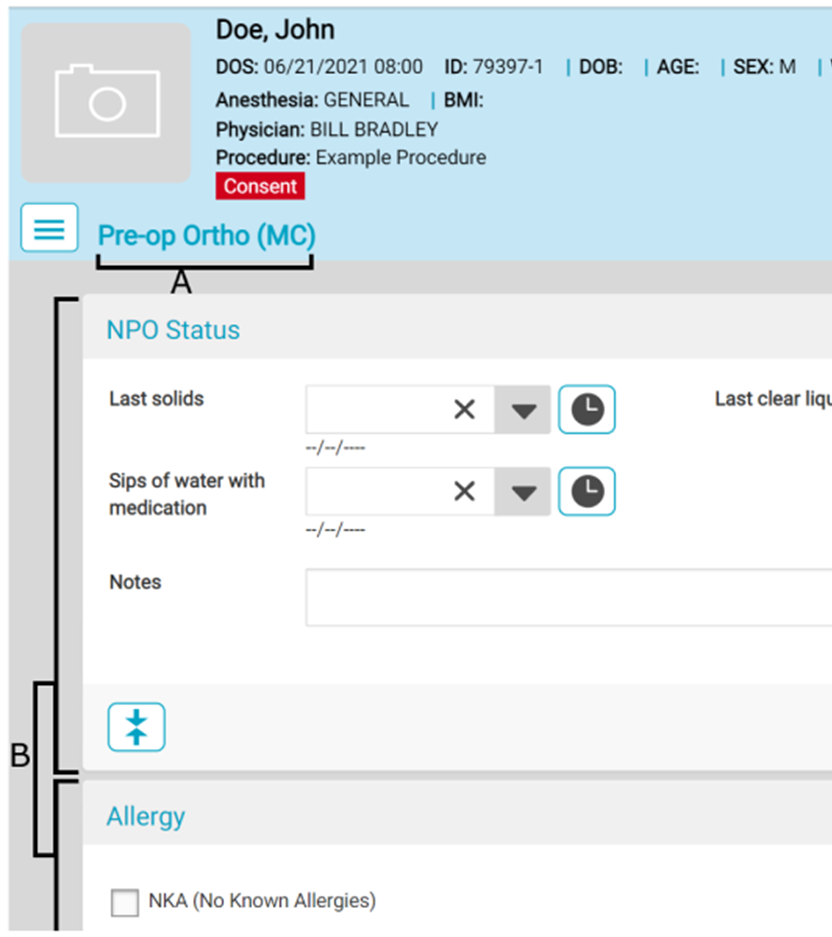Click clock icon for Sips of water
This screenshot has width=832, height=937.
click(x=586, y=491)
